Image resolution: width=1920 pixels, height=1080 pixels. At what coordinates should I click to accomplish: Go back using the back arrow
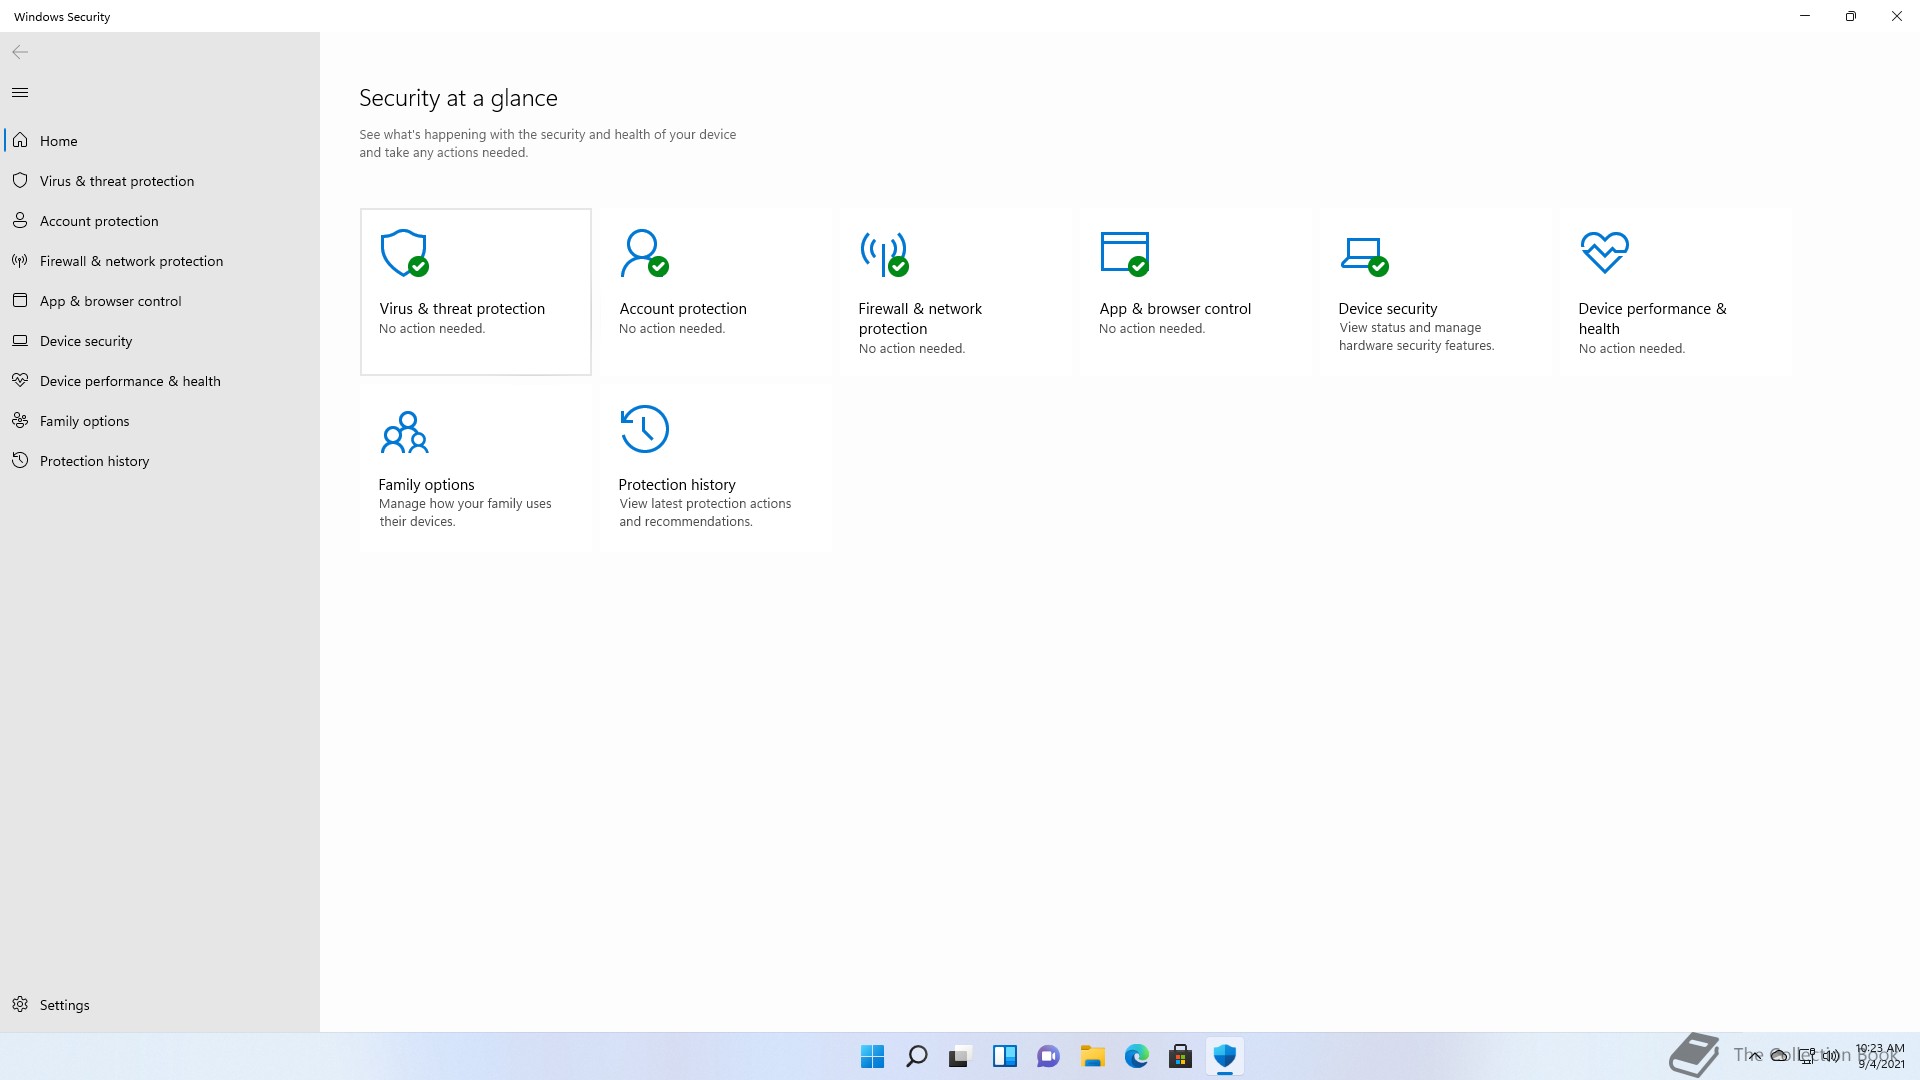point(20,52)
